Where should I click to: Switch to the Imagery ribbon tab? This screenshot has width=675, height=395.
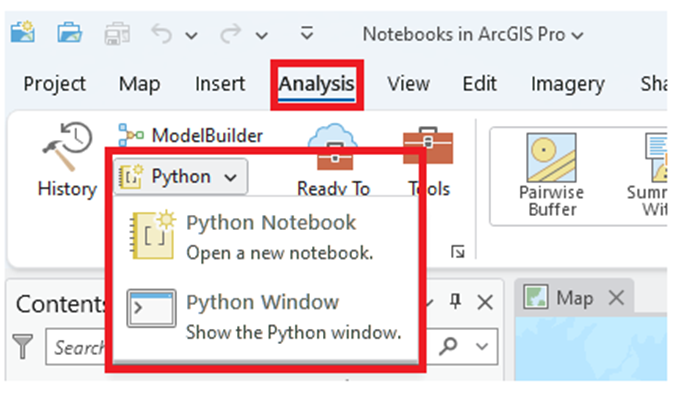pyautogui.click(x=568, y=84)
